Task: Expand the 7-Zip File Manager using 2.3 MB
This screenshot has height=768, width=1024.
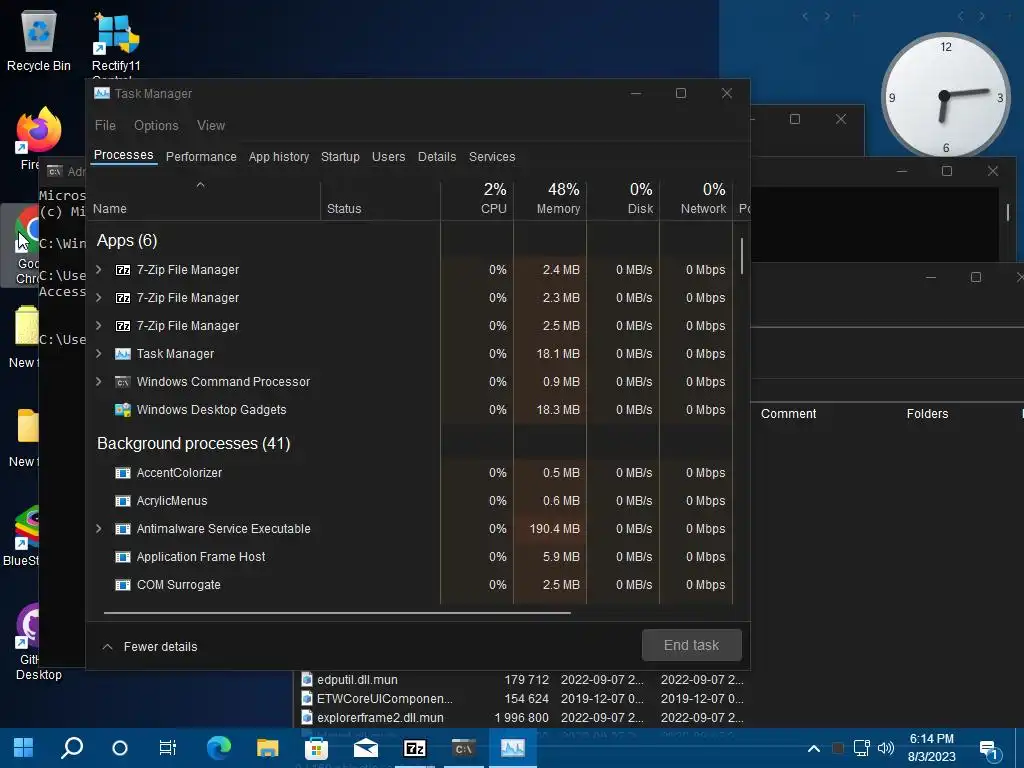Action: [99, 298]
